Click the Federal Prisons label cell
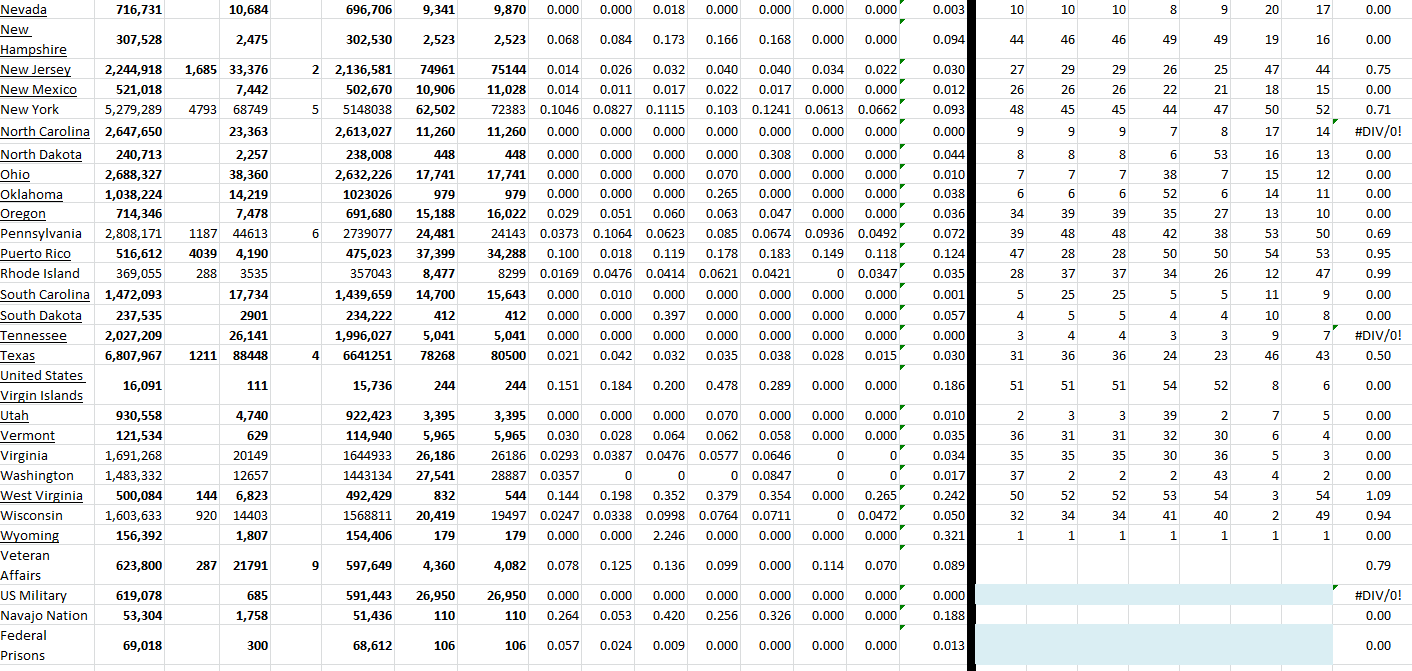 24,645
